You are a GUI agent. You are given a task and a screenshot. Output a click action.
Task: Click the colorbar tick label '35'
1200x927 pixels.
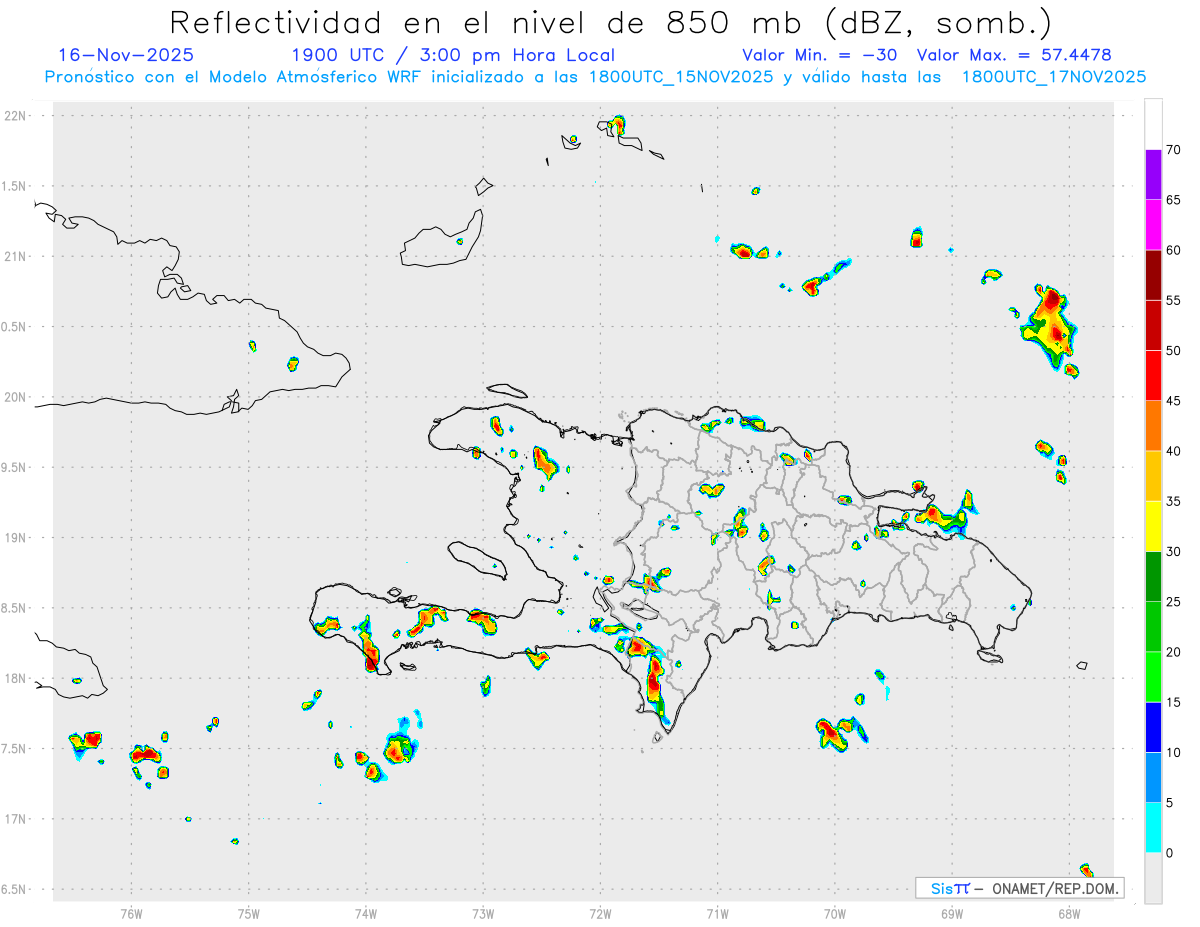[1174, 501]
